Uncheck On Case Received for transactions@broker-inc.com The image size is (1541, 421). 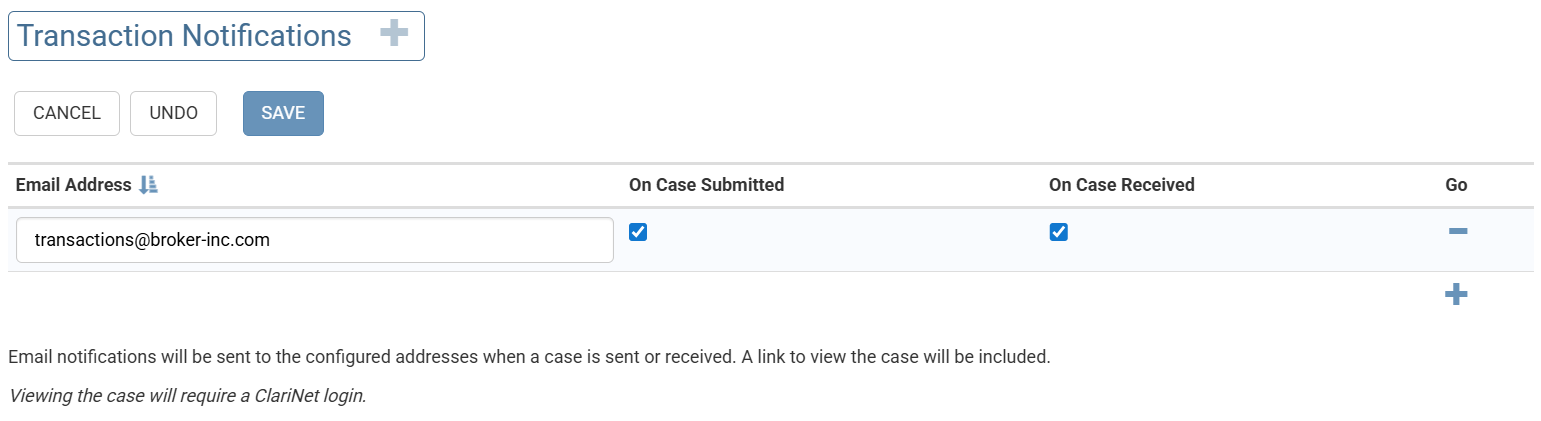pyautogui.click(x=1058, y=232)
